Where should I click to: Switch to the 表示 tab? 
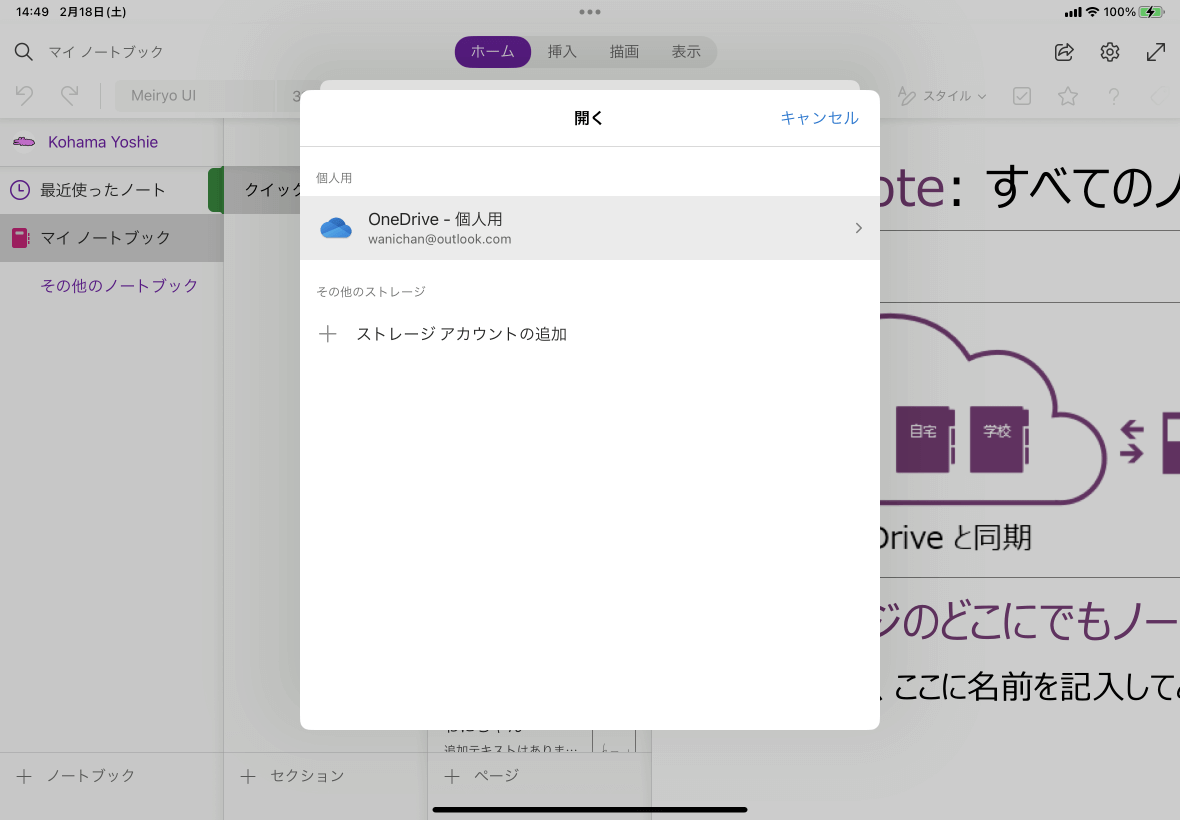click(x=686, y=52)
